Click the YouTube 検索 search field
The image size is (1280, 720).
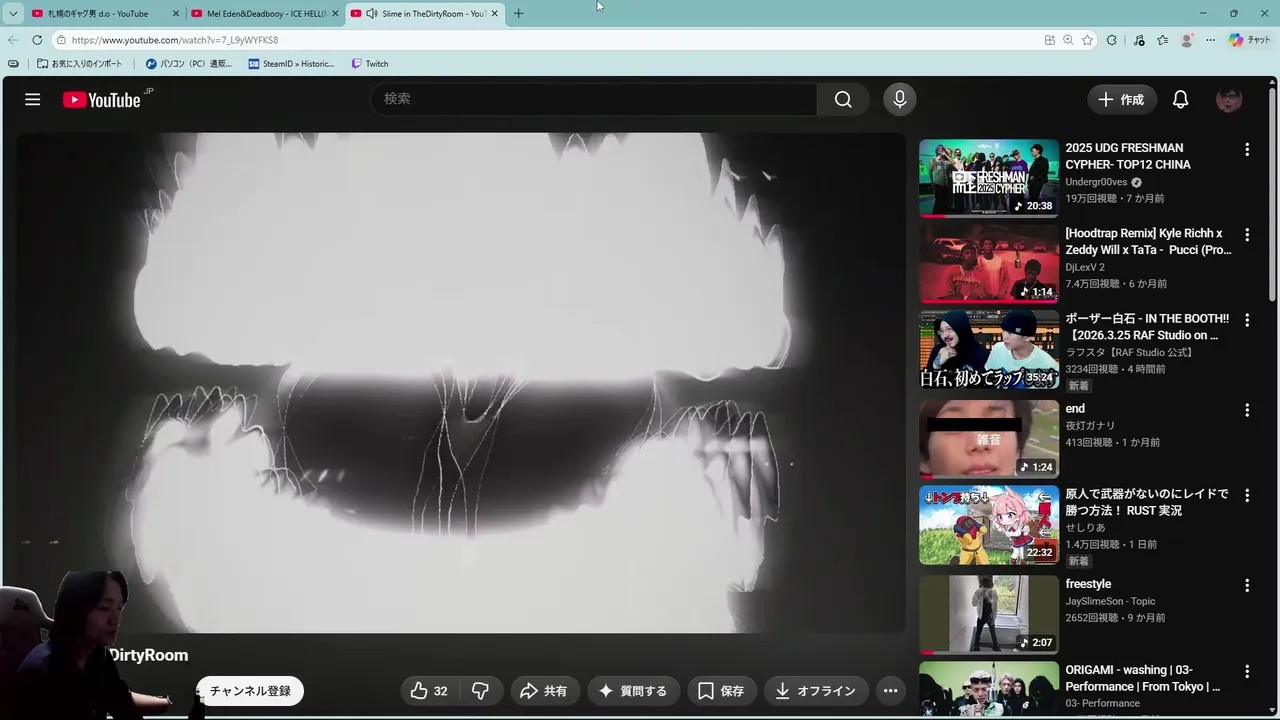pyautogui.click(x=595, y=99)
